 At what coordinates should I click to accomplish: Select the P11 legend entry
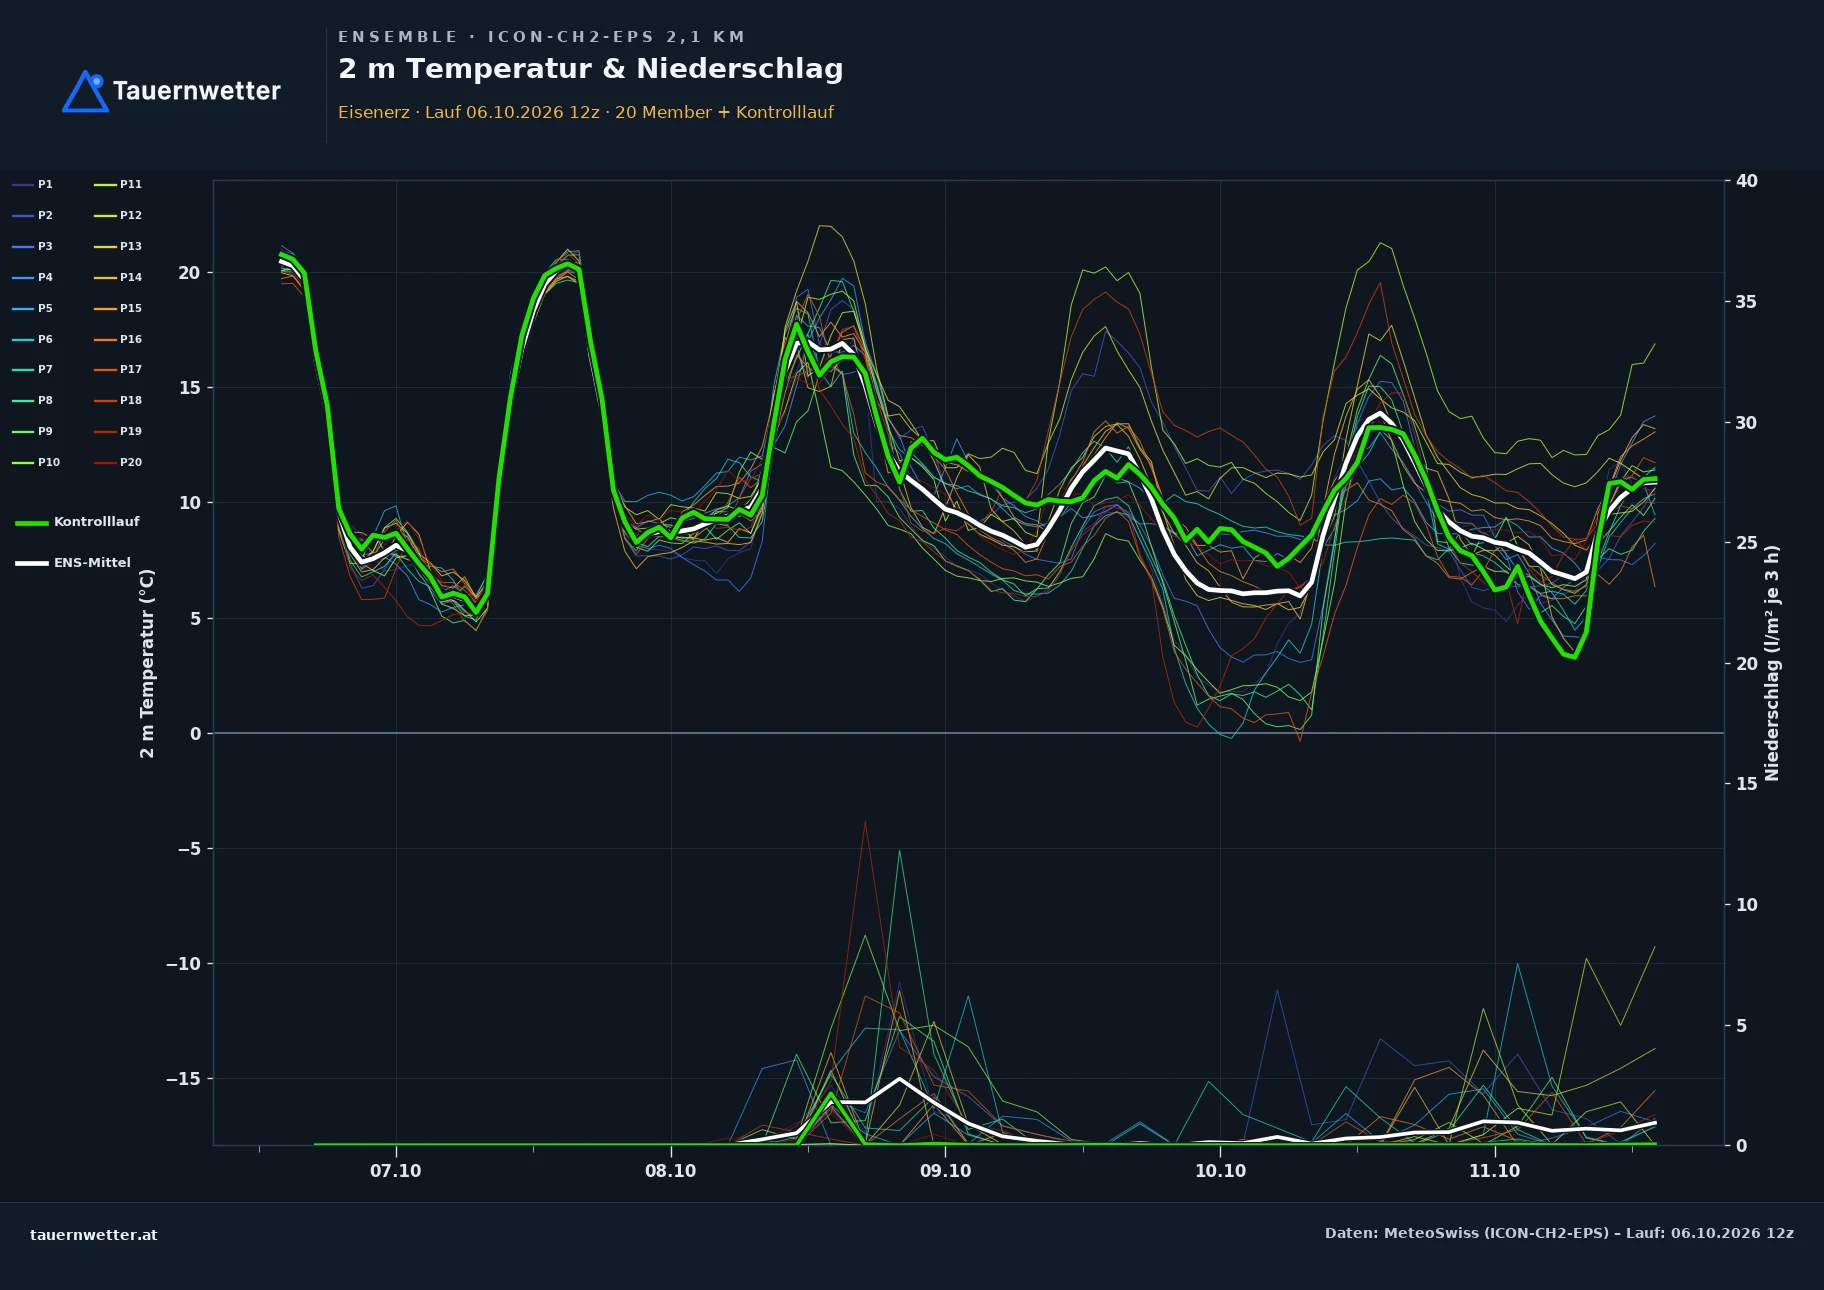click(x=118, y=184)
